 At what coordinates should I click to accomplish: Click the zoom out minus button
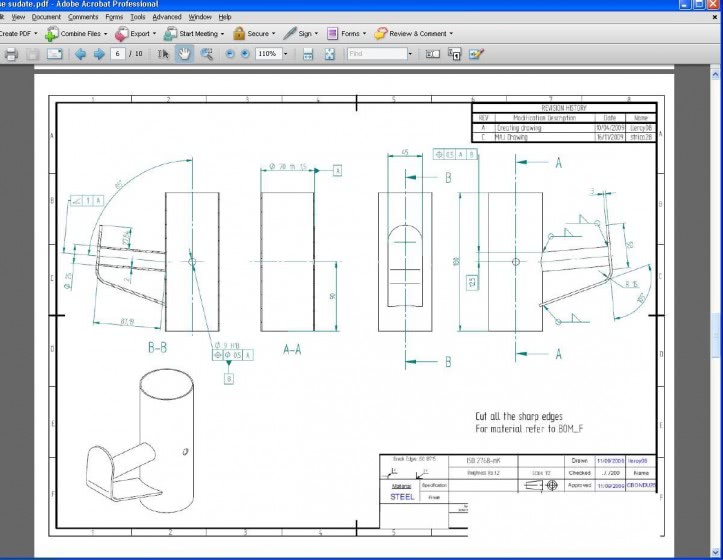pyautogui.click(x=230, y=54)
